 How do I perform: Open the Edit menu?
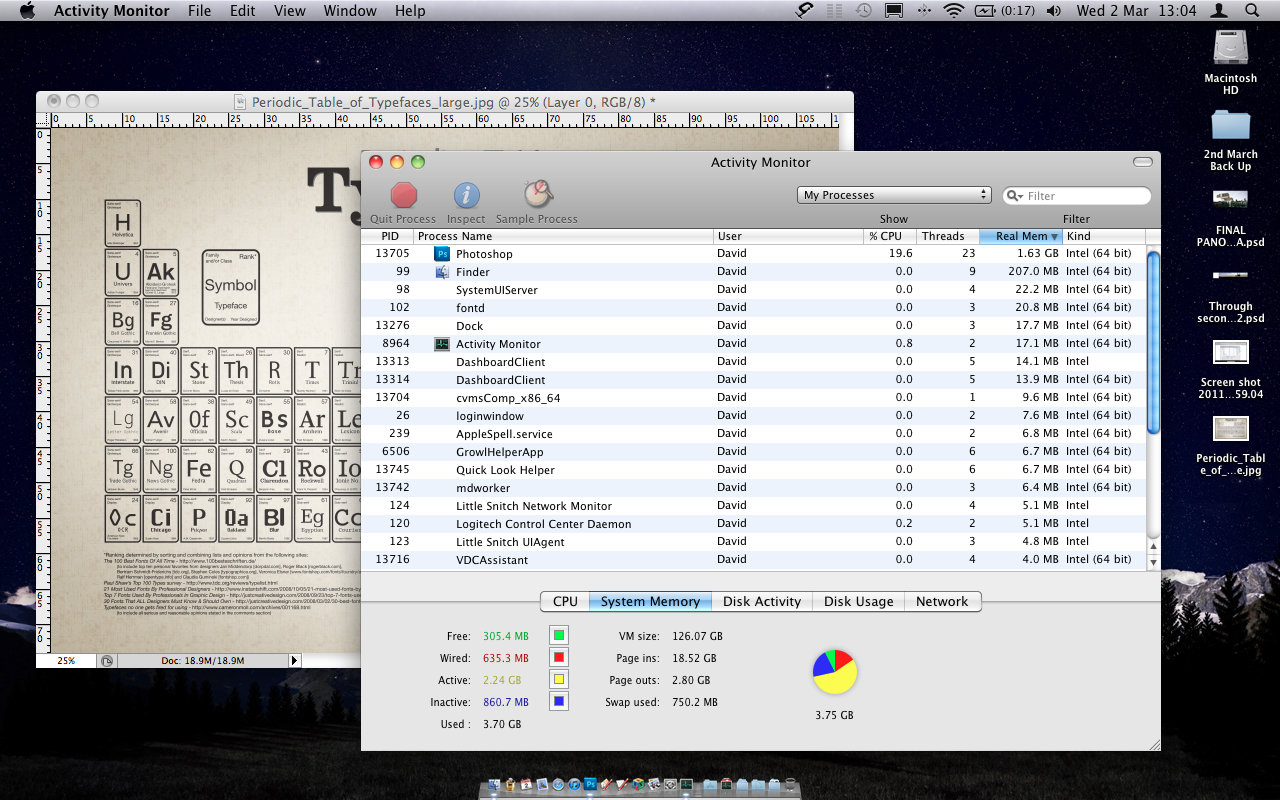tap(242, 11)
